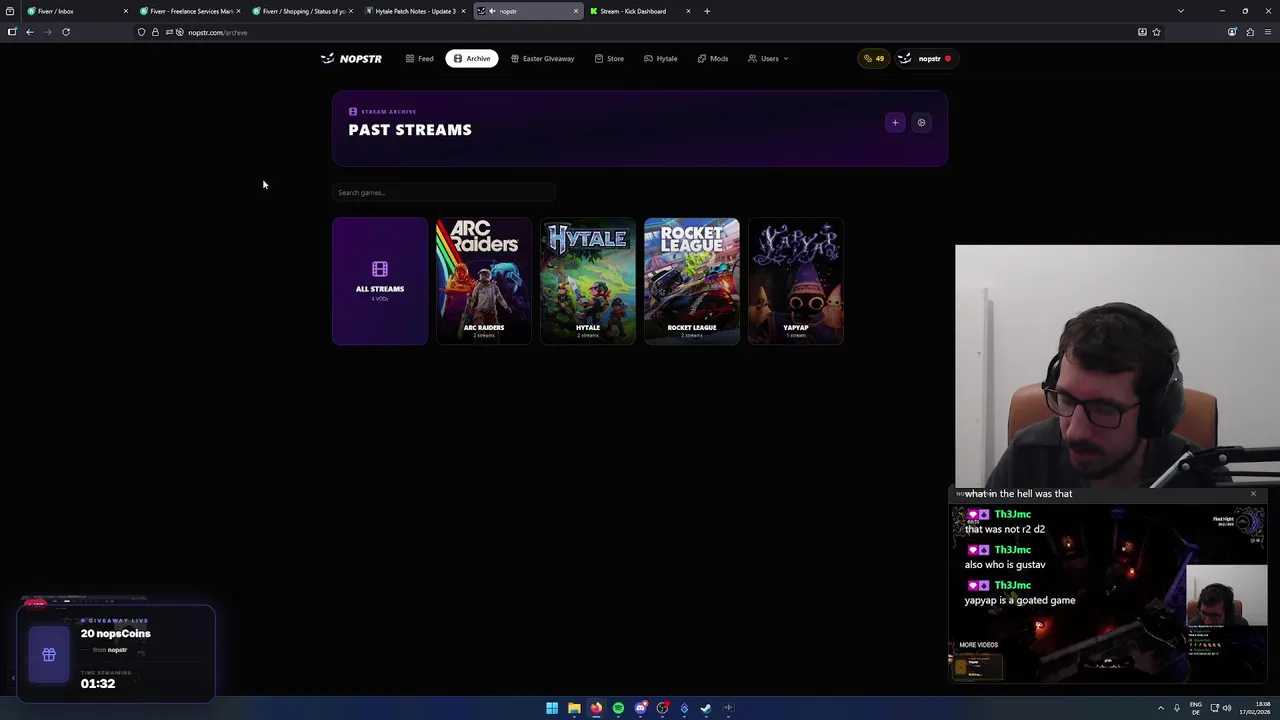Go back in browser history

point(30,32)
